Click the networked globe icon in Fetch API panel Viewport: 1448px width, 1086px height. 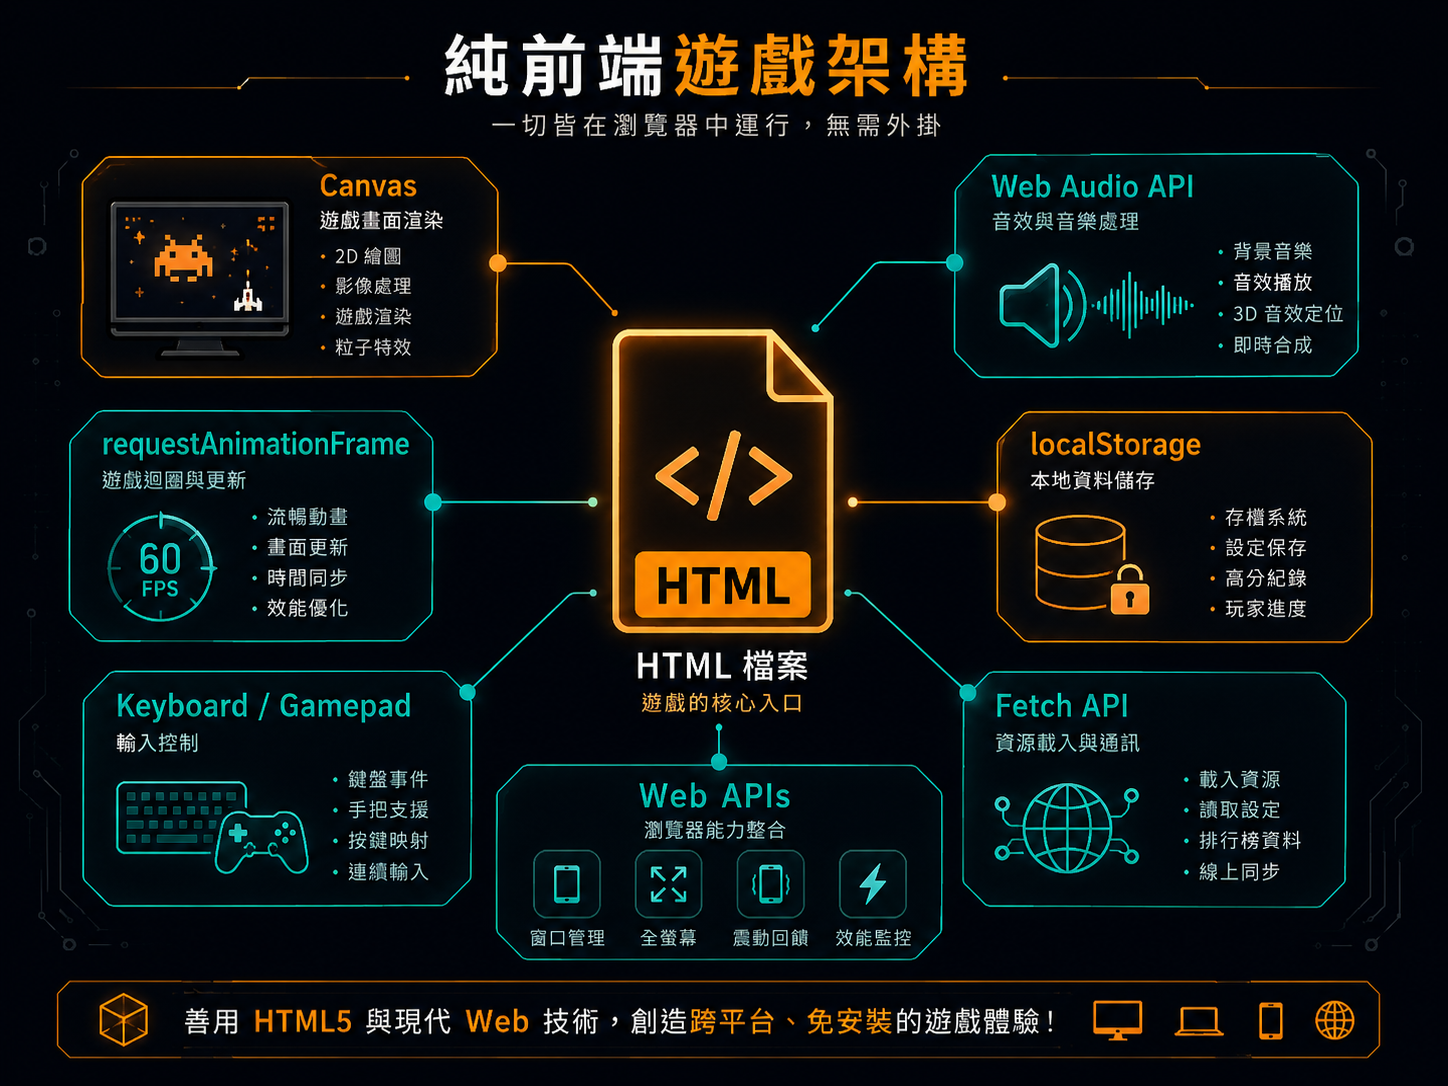1067,827
